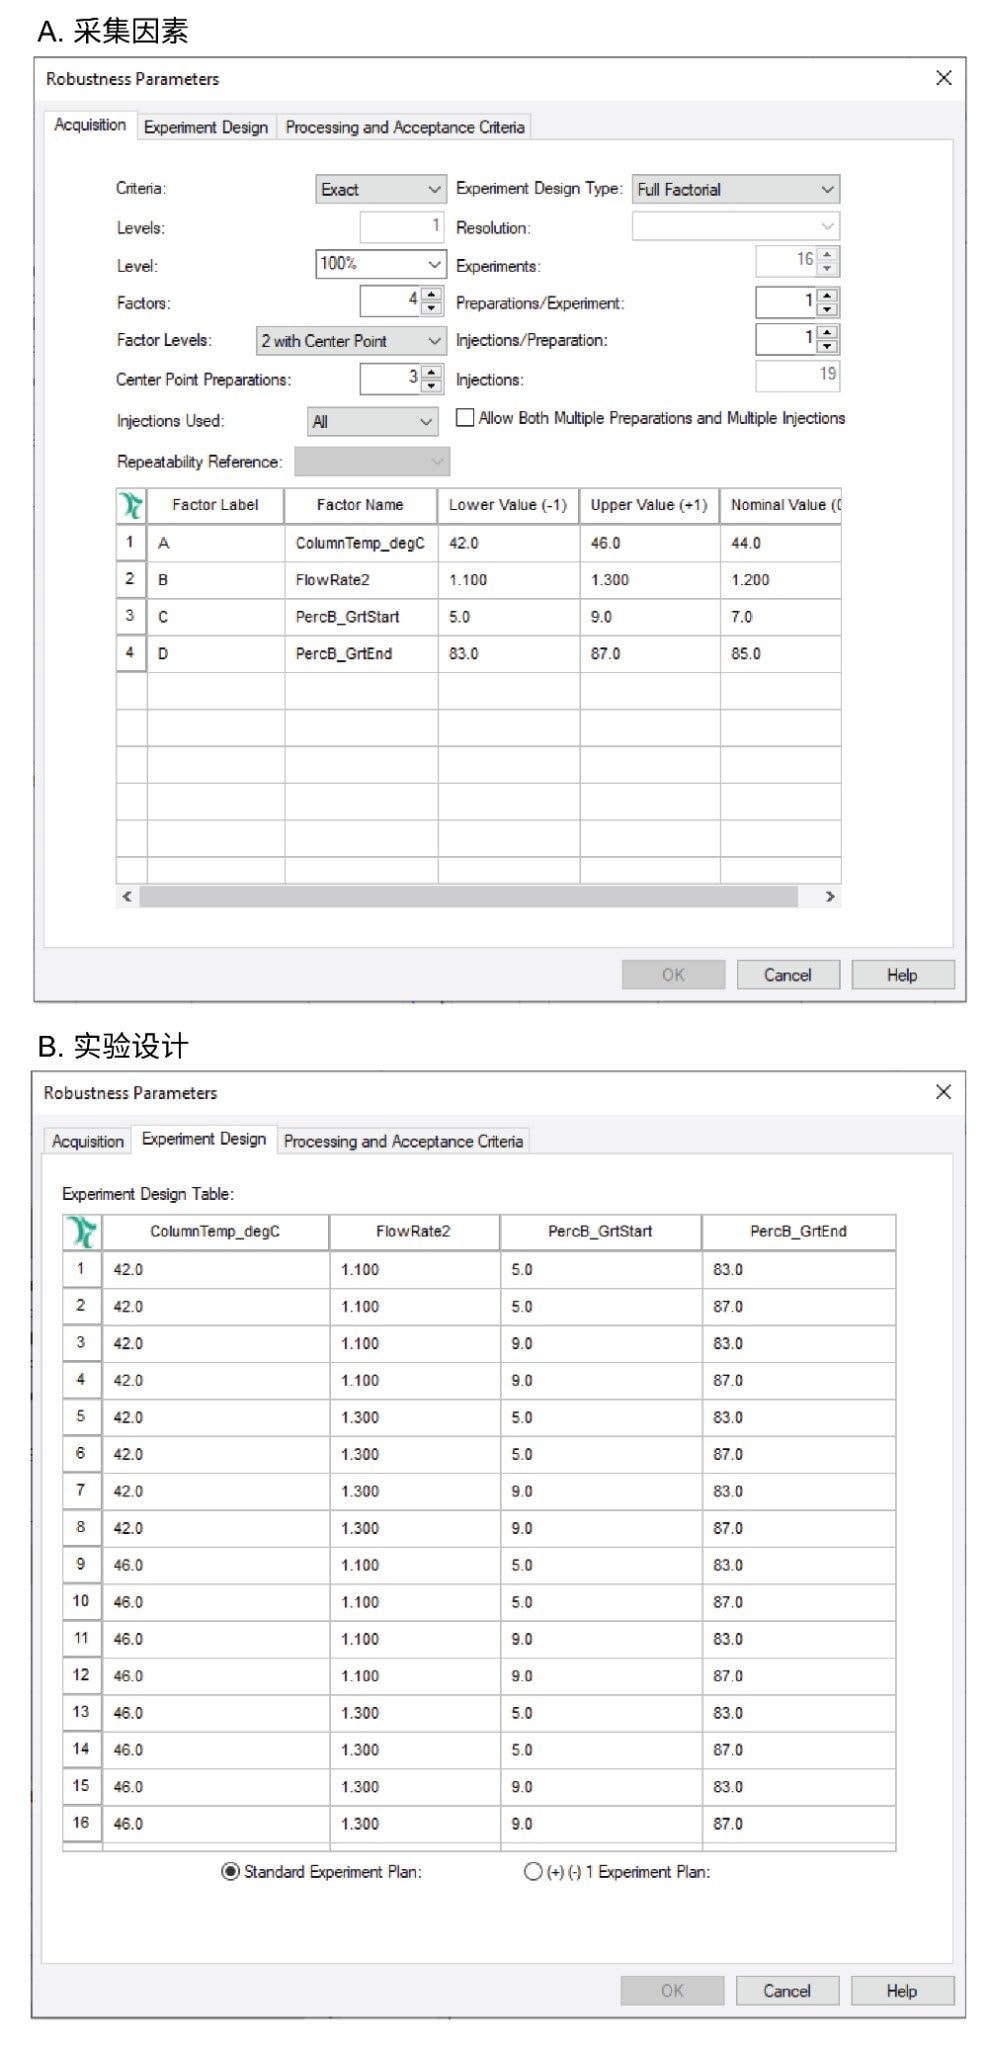Decrease Center Point Preparations with down arrow
Screen dimensions: 988x2048
[432, 386]
